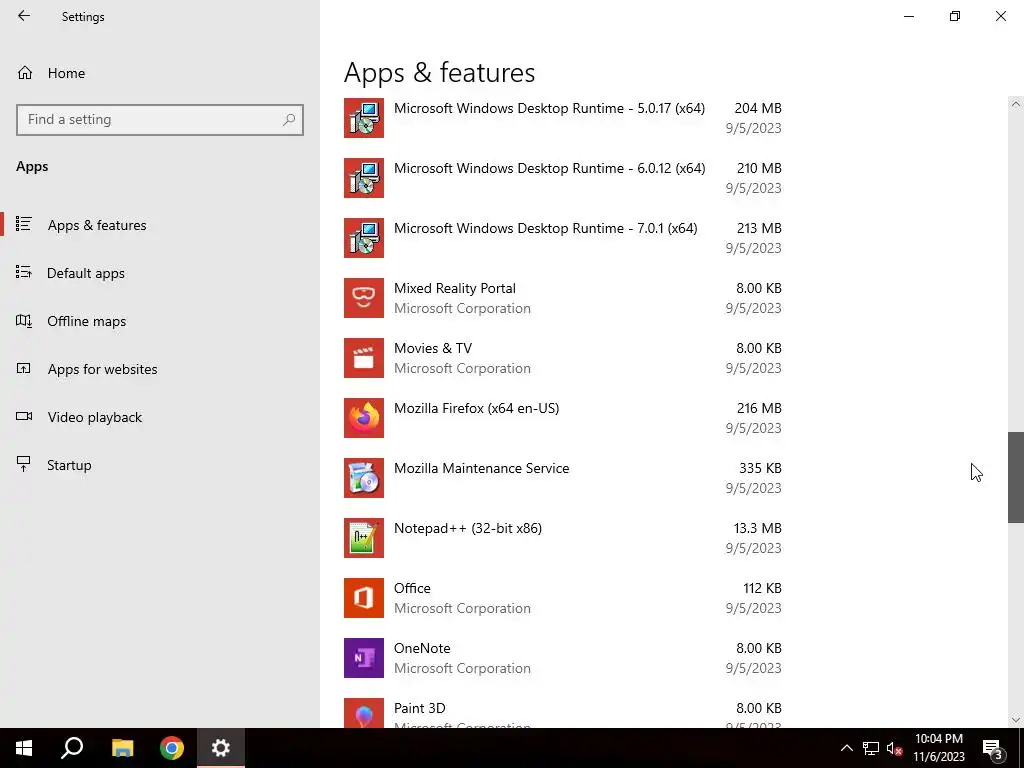Click the Home house icon
Viewport: 1024px width, 768px height.
click(25, 72)
